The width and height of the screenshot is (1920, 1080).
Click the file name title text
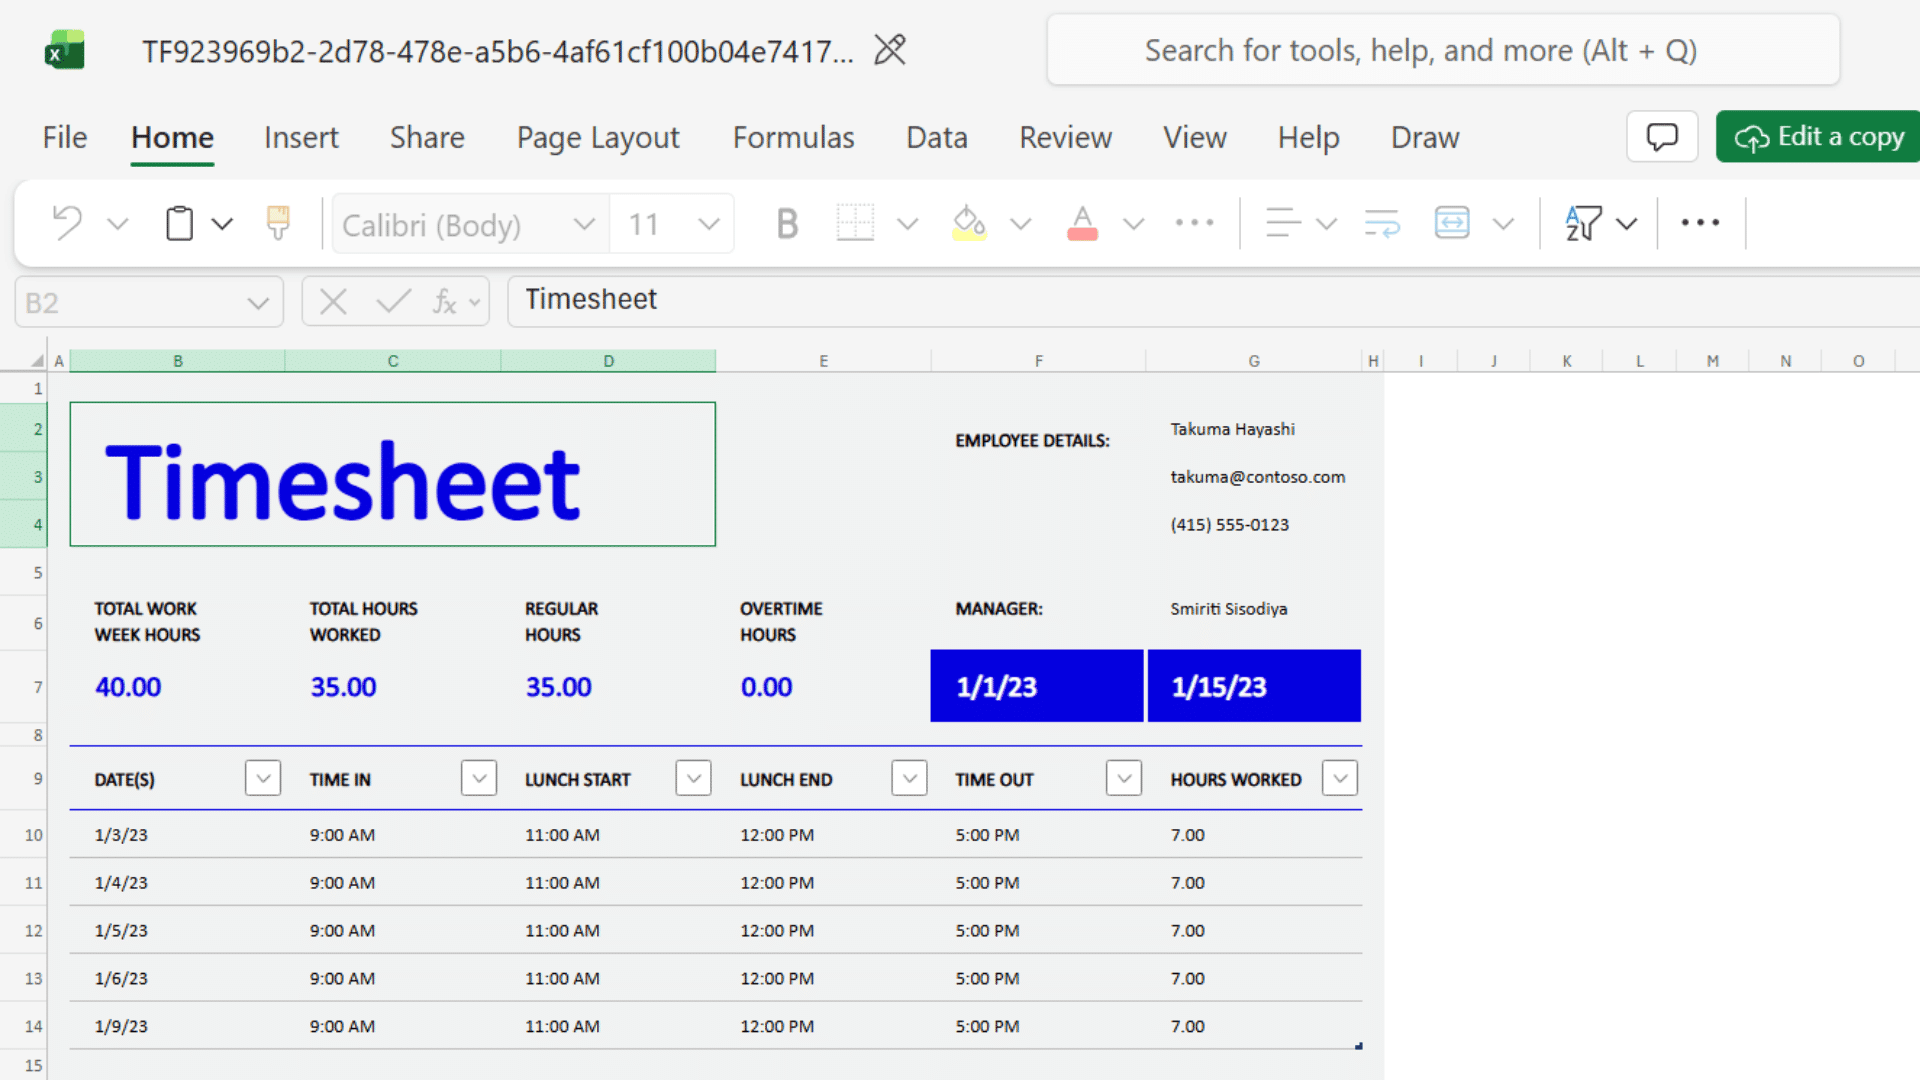[x=498, y=51]
